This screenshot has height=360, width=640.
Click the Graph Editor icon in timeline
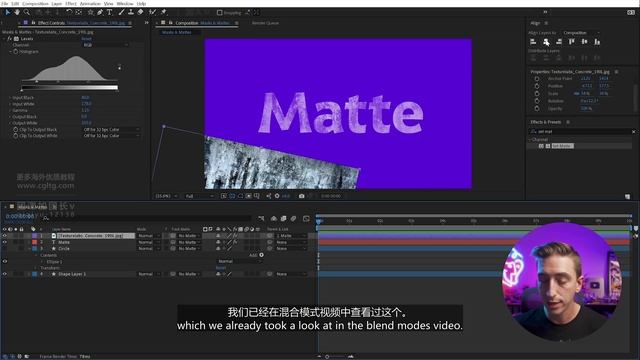(306, 219)
